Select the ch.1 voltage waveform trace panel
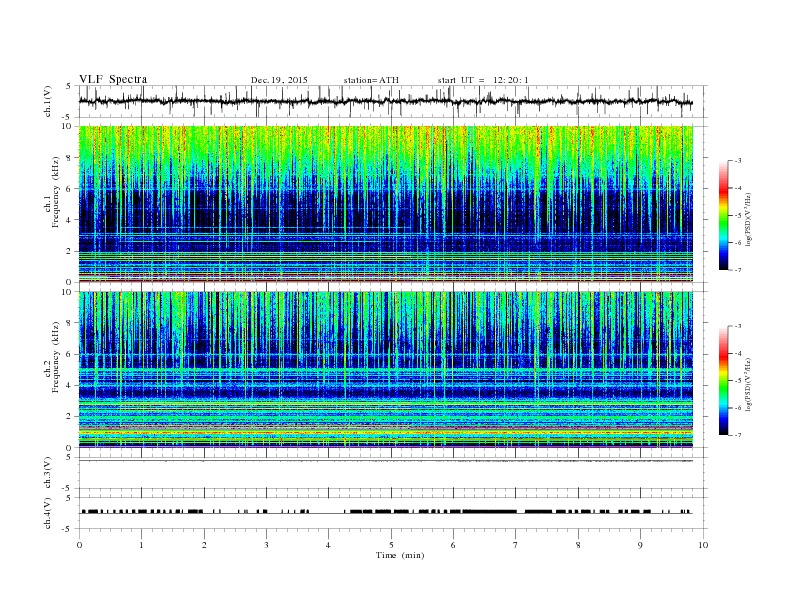792x612 pixels. 393,101
